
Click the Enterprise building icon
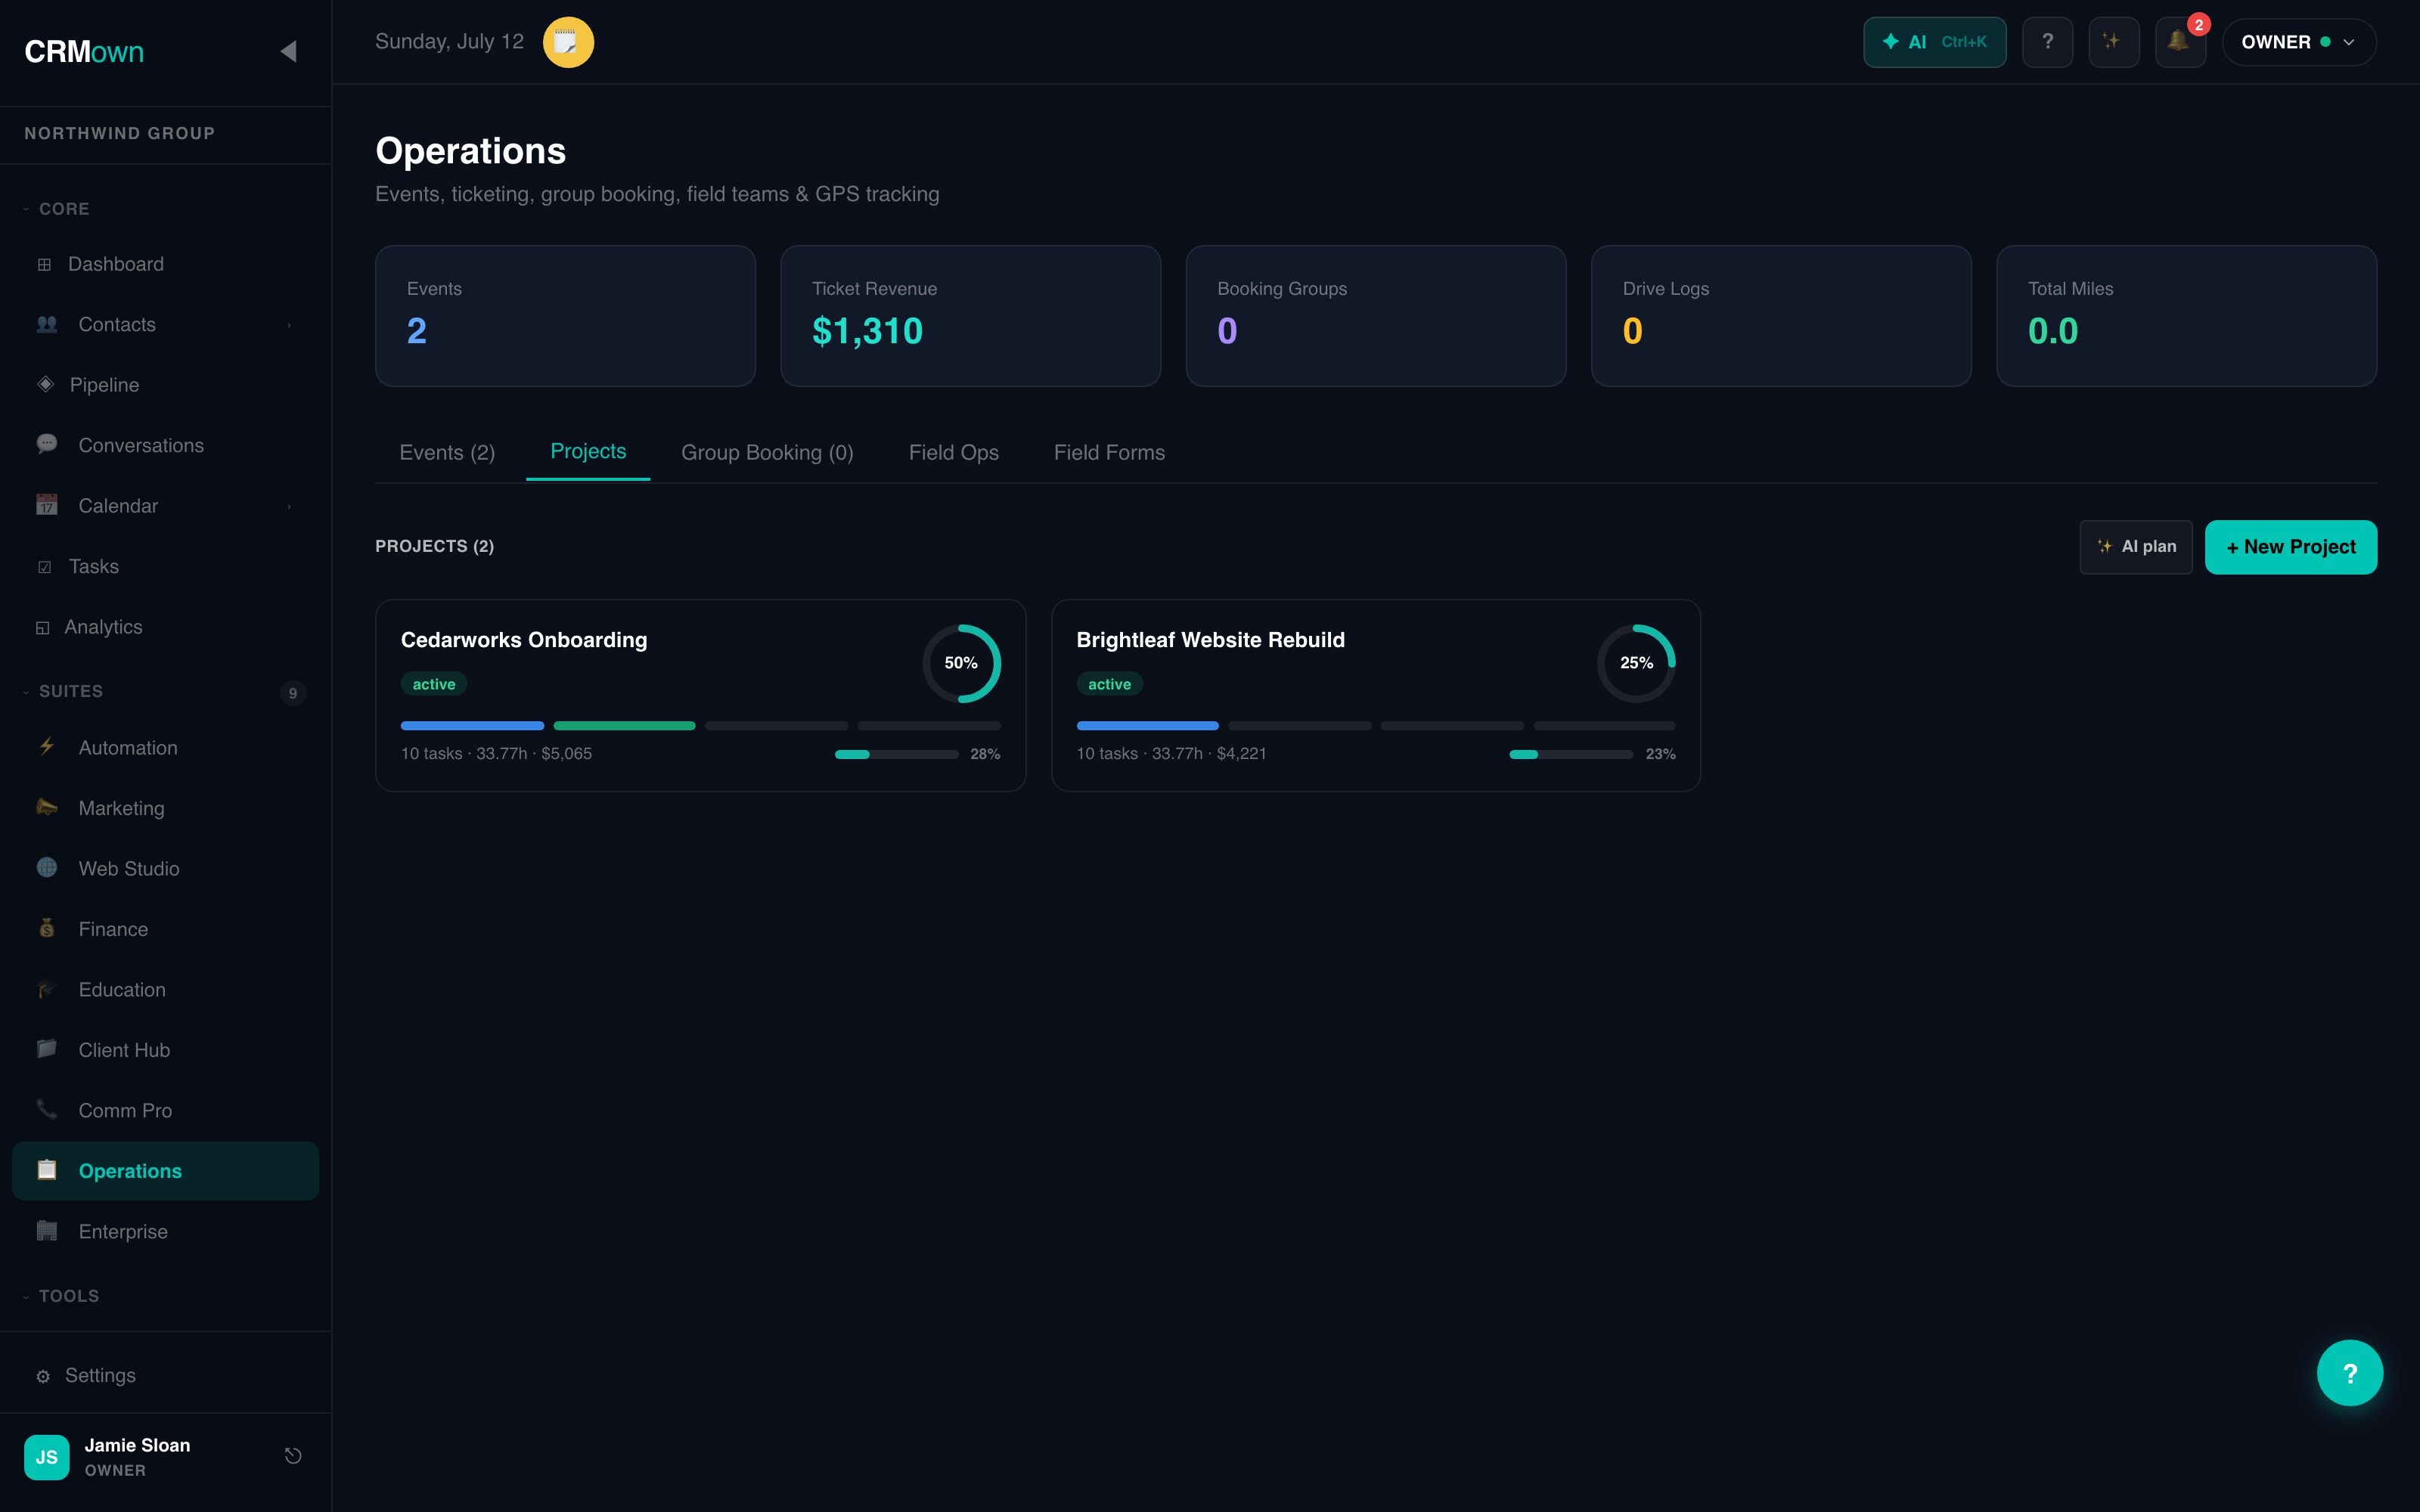(46, 1231)
